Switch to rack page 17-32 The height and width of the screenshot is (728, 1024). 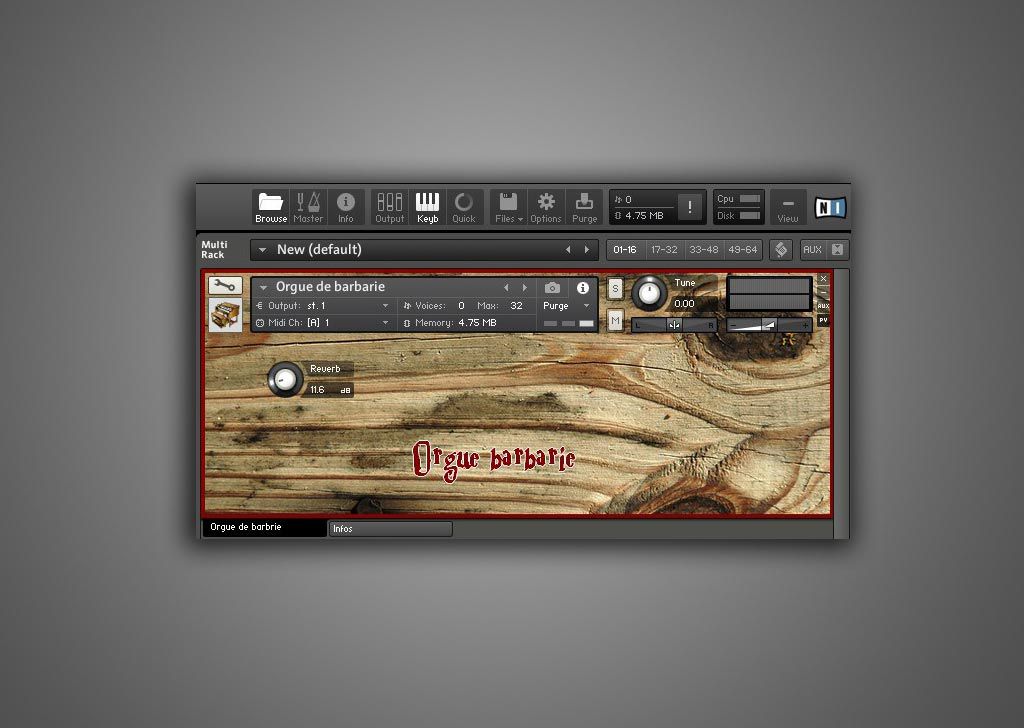(x=664, y=249)
